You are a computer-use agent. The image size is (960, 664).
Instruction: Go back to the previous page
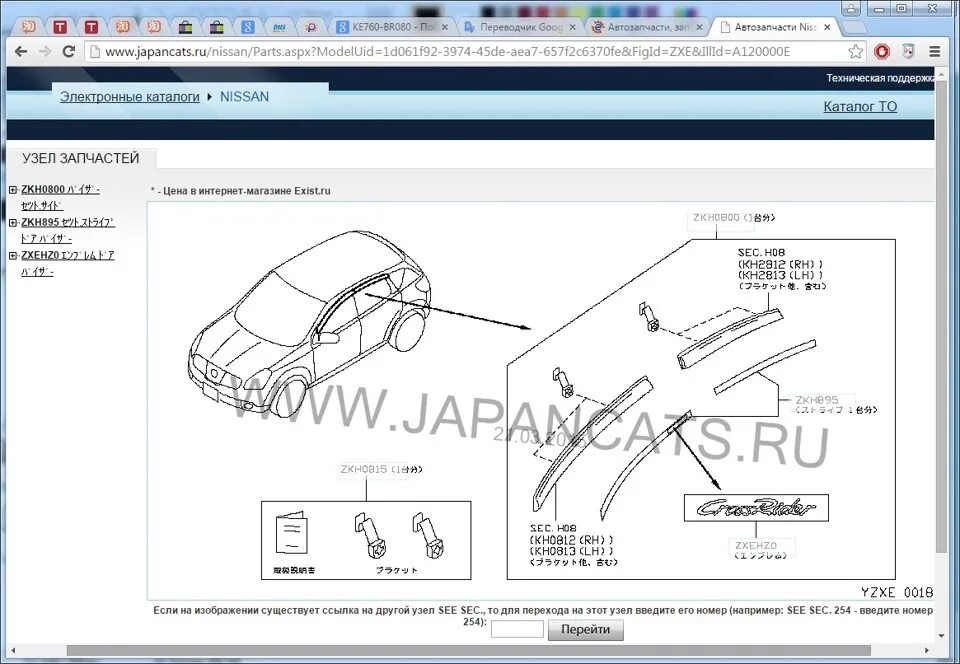[21, 51]
